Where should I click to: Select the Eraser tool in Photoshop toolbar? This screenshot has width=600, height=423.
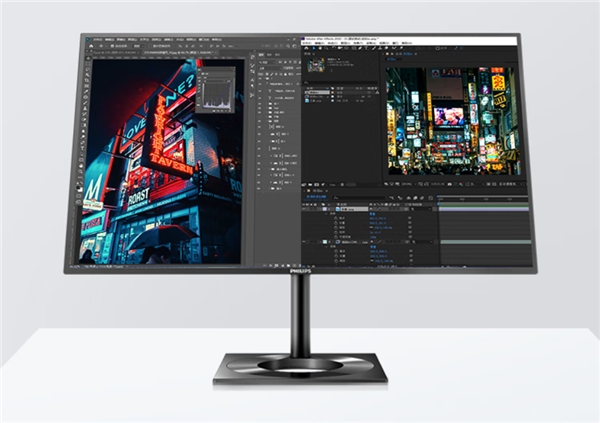point(85,119)
